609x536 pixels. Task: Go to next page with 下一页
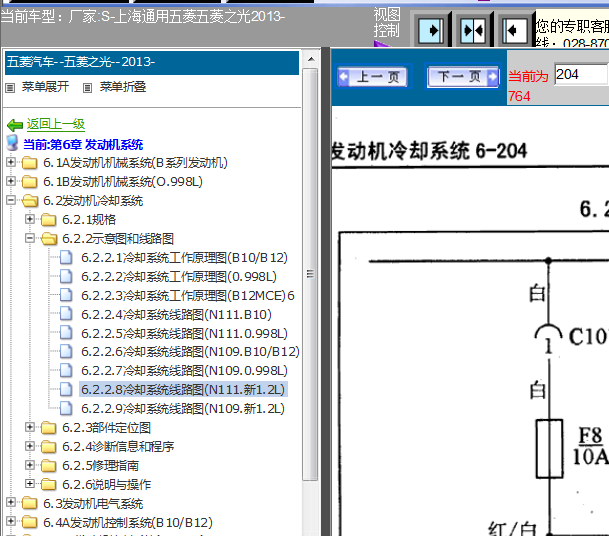(463, 76)
